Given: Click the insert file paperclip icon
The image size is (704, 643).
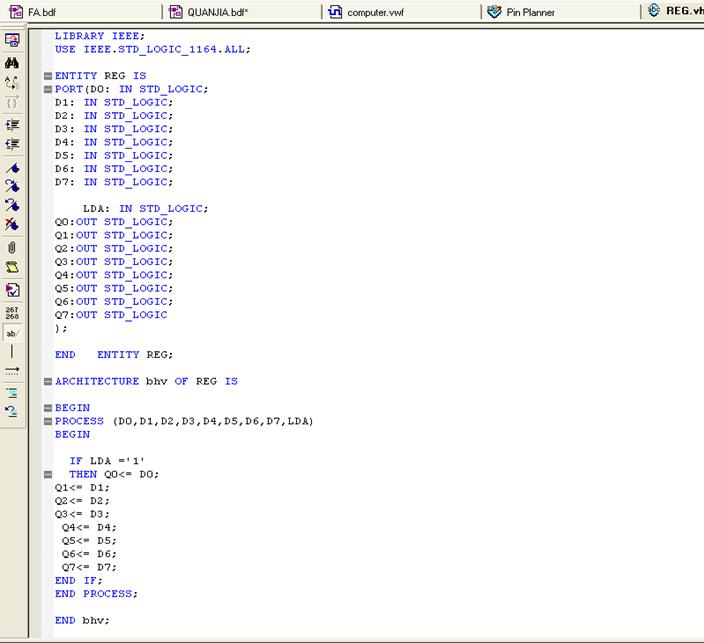Looking at the screenshot, I should (12, 247).
